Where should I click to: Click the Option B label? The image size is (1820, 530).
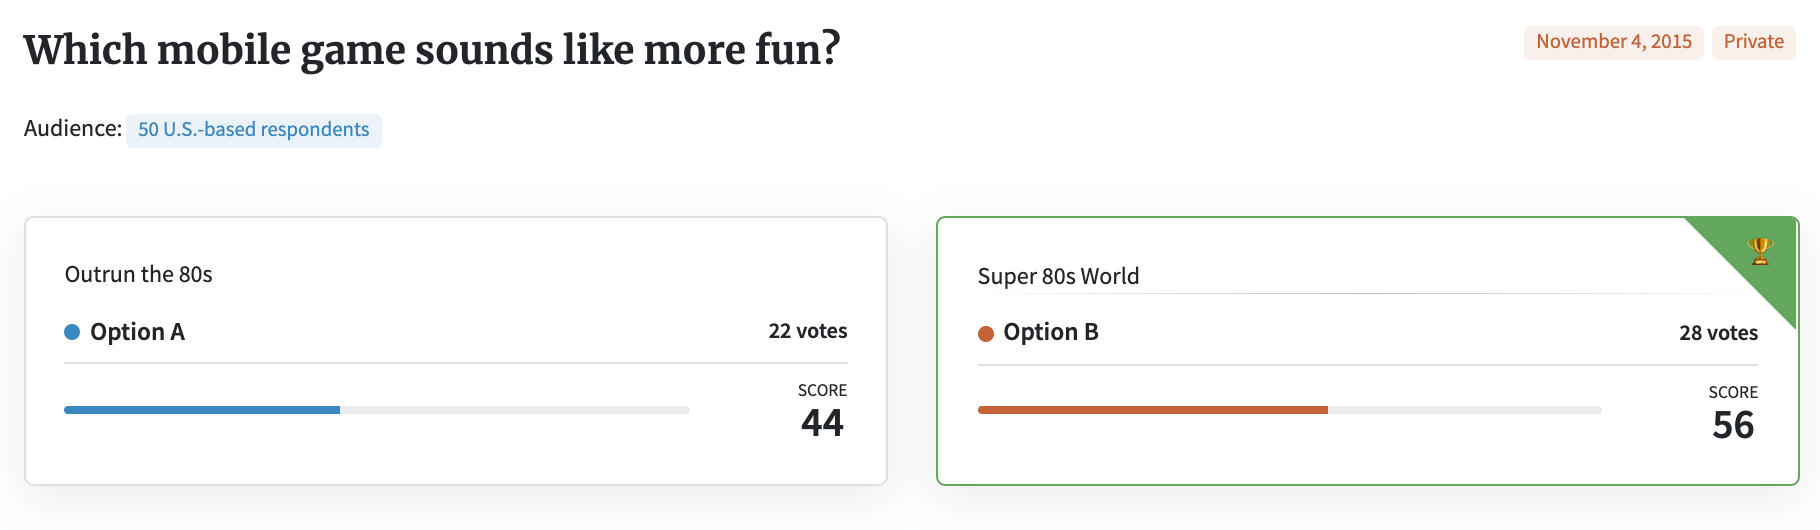[x=1051, y=332]
